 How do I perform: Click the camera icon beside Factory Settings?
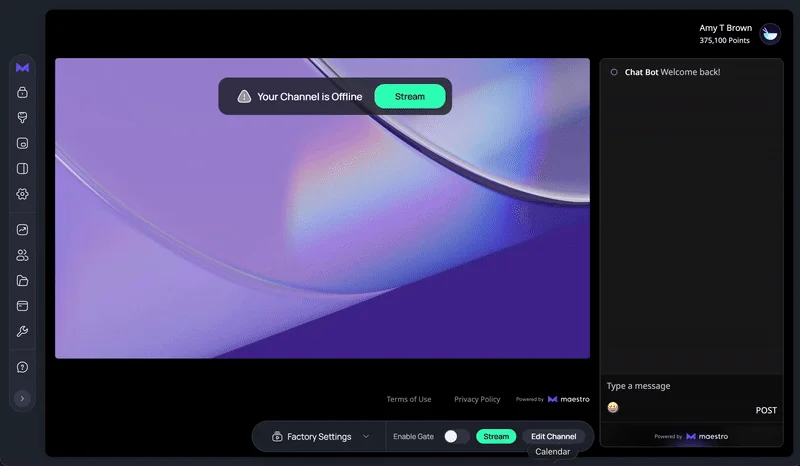(277, 436)
